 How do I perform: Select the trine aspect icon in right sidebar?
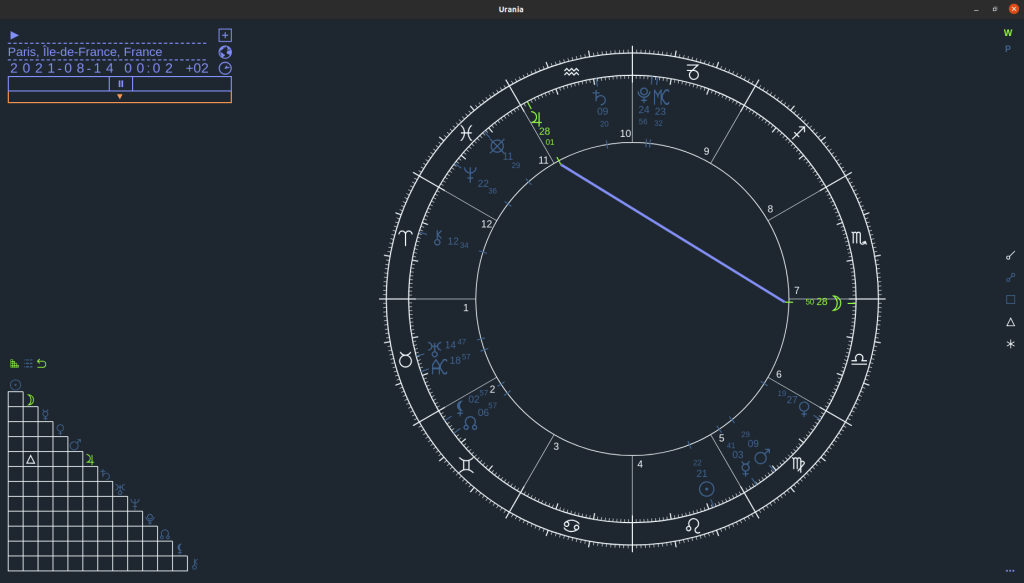(x=1010, y=322)
